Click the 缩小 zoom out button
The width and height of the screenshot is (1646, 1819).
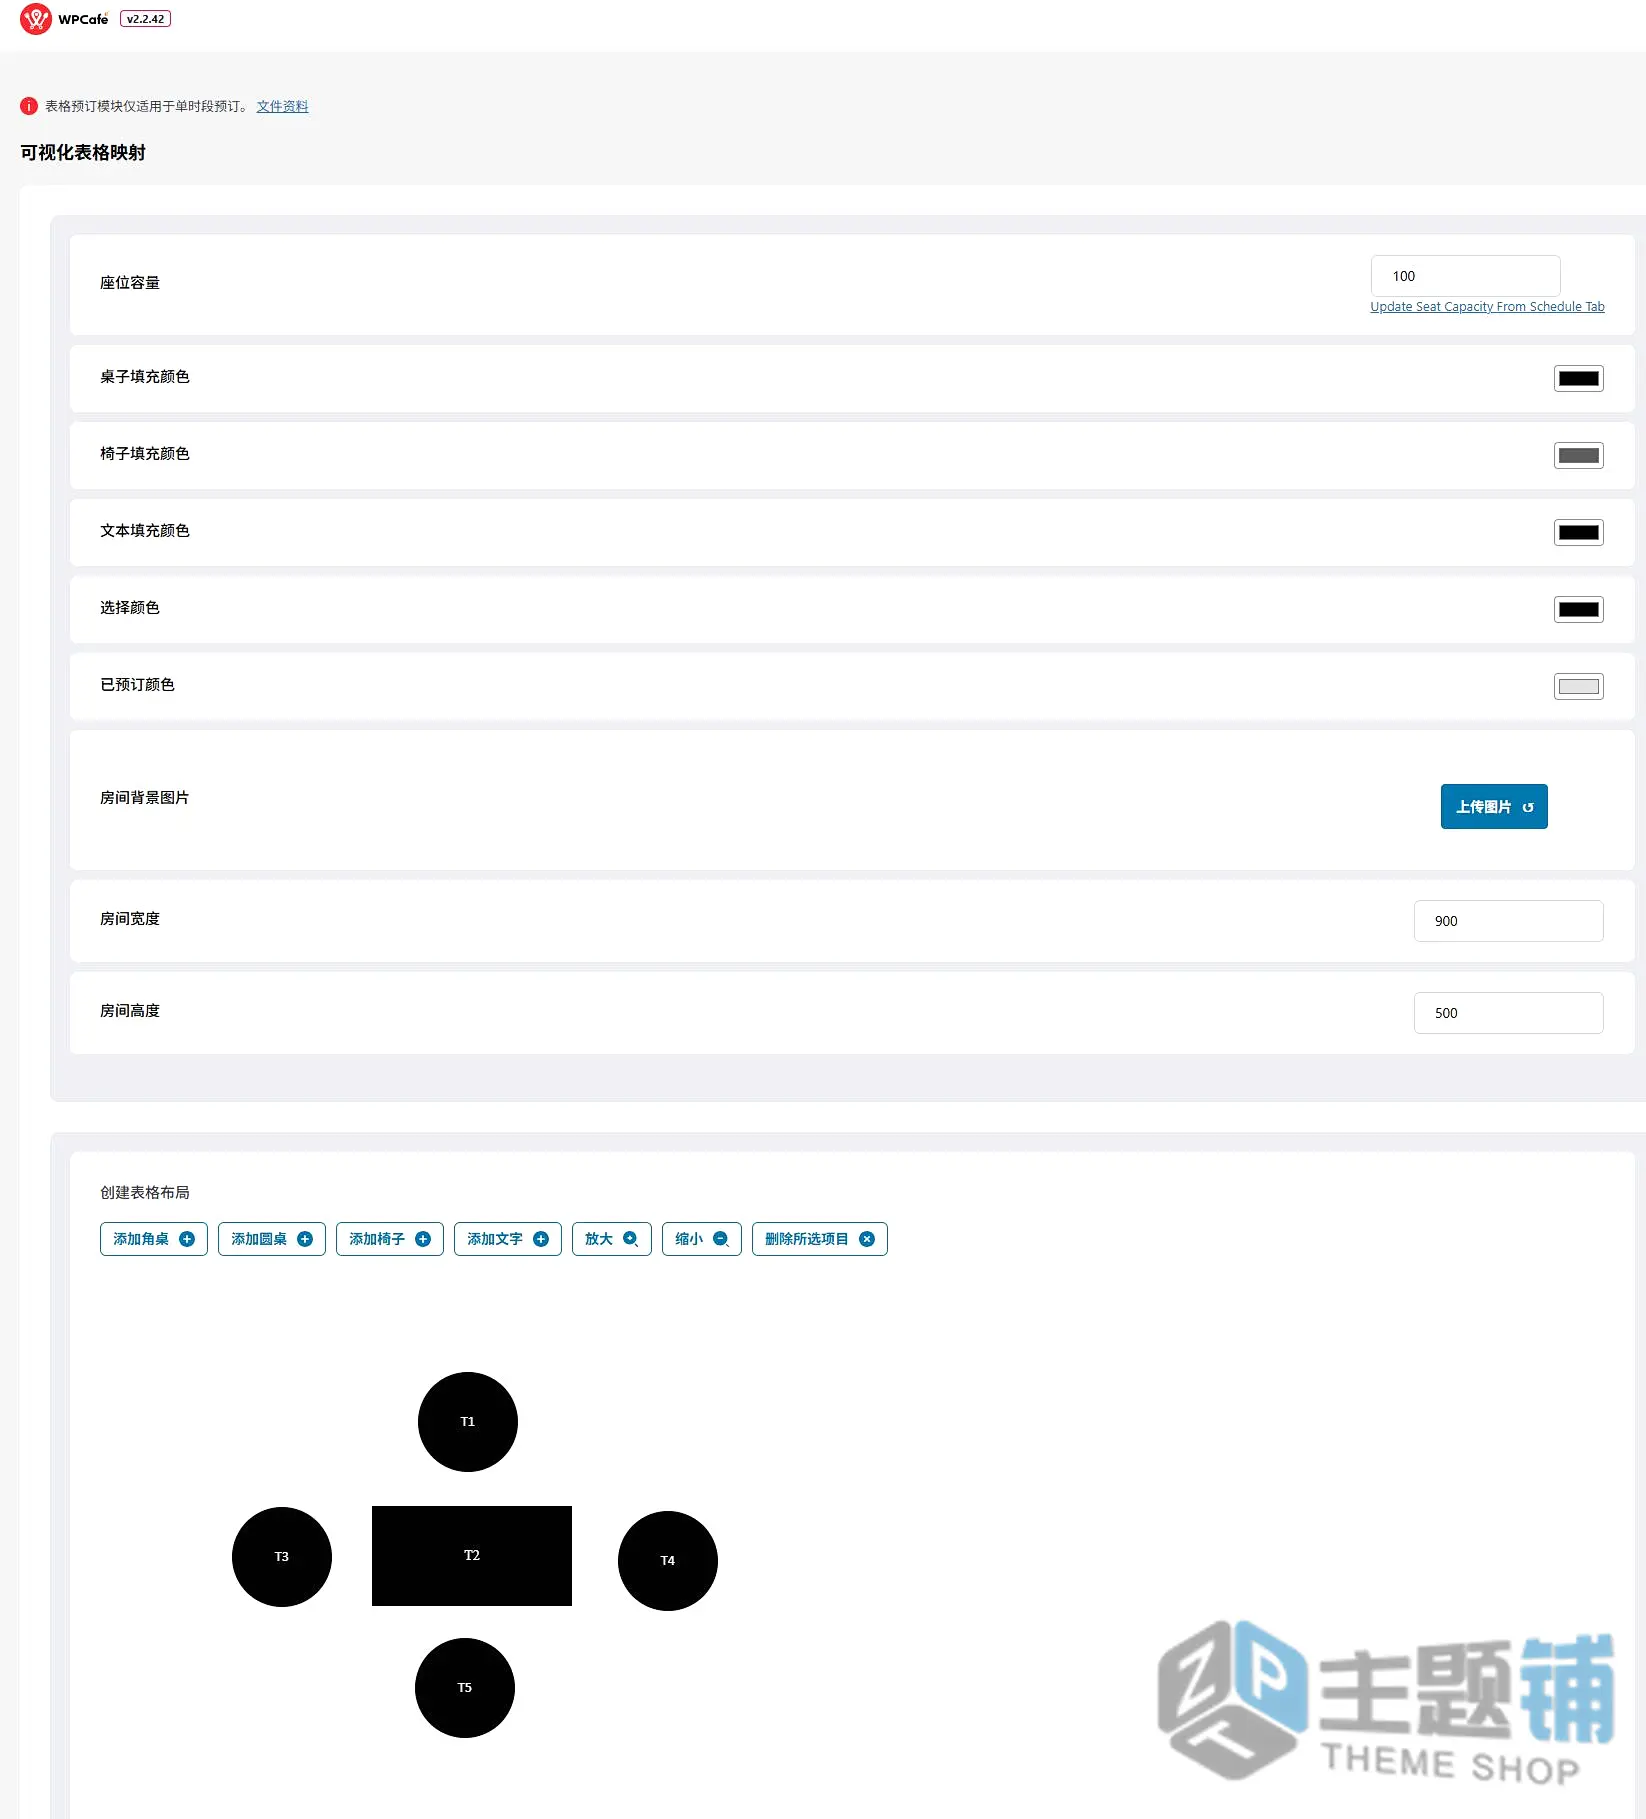(x=702, y=1239)
